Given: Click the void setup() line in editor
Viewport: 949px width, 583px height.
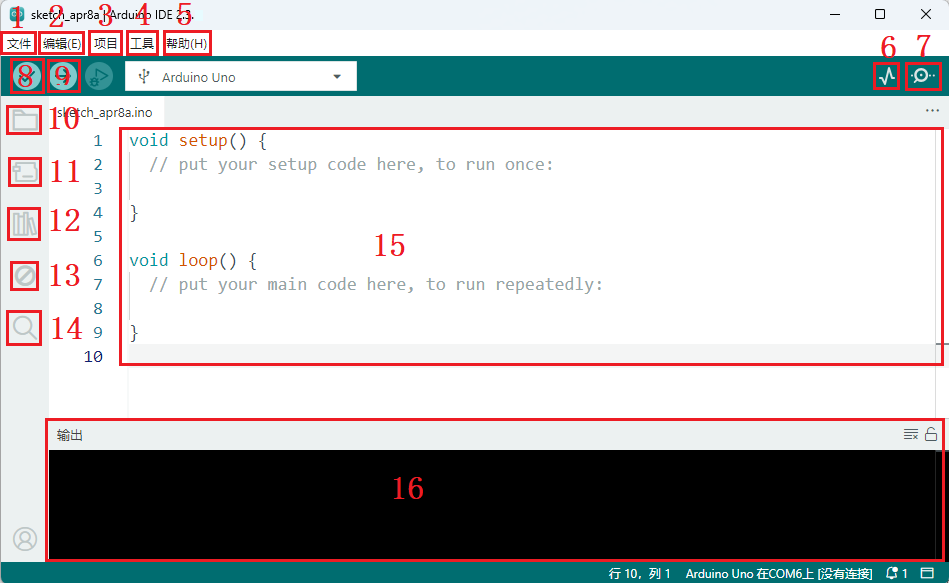Looking at the screenshot, I should 198,140.
